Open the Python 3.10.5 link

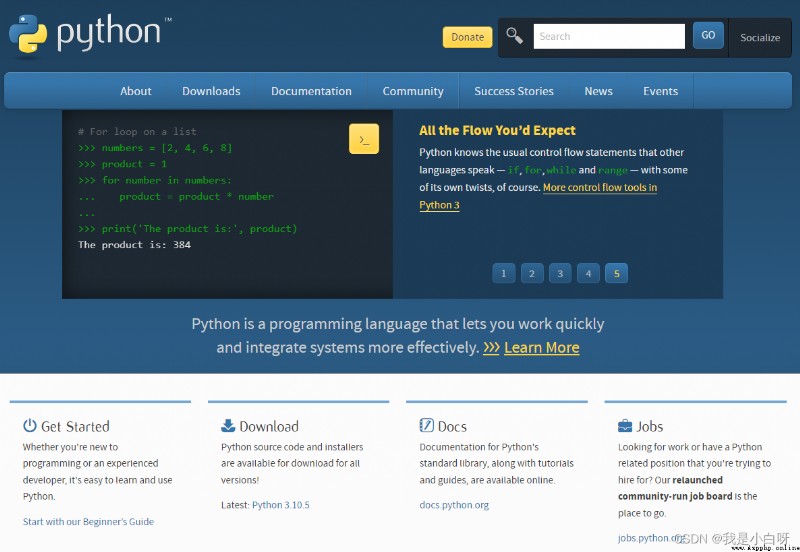281,505
